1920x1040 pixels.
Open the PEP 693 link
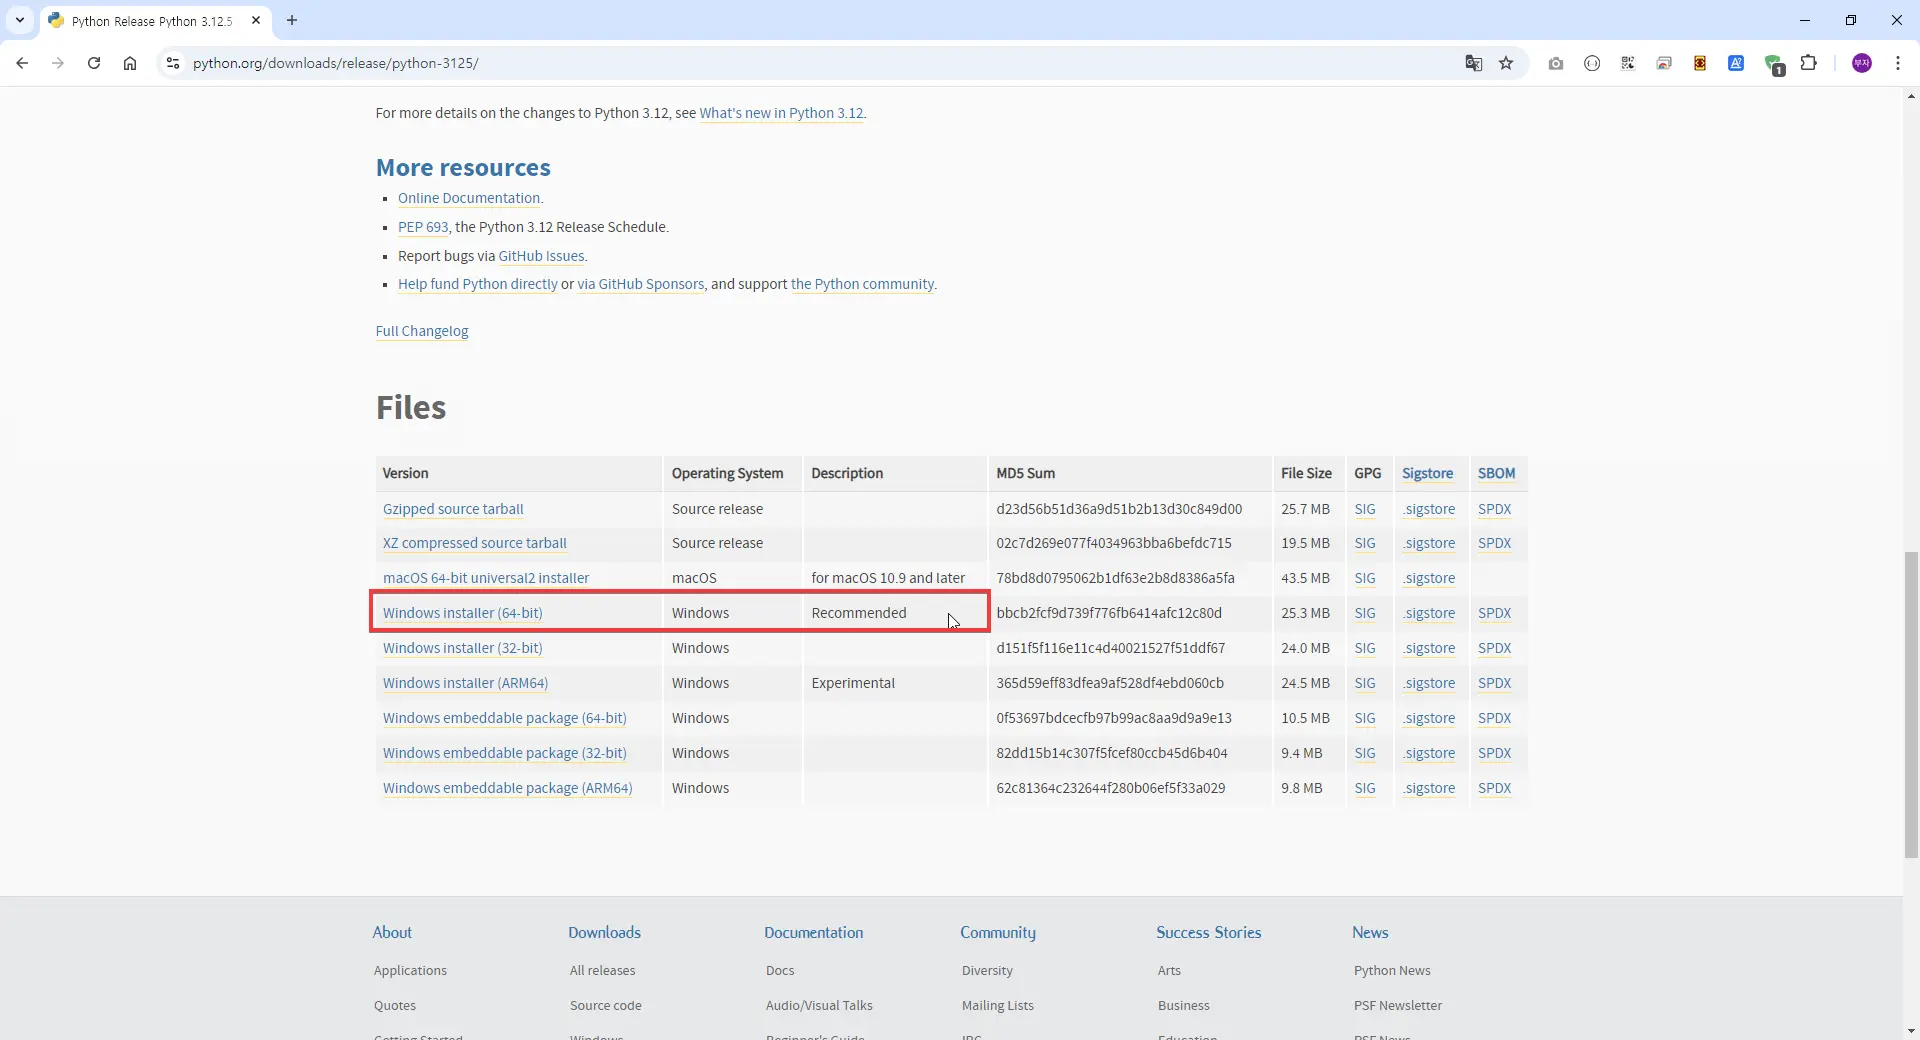(x=423, y=227)
